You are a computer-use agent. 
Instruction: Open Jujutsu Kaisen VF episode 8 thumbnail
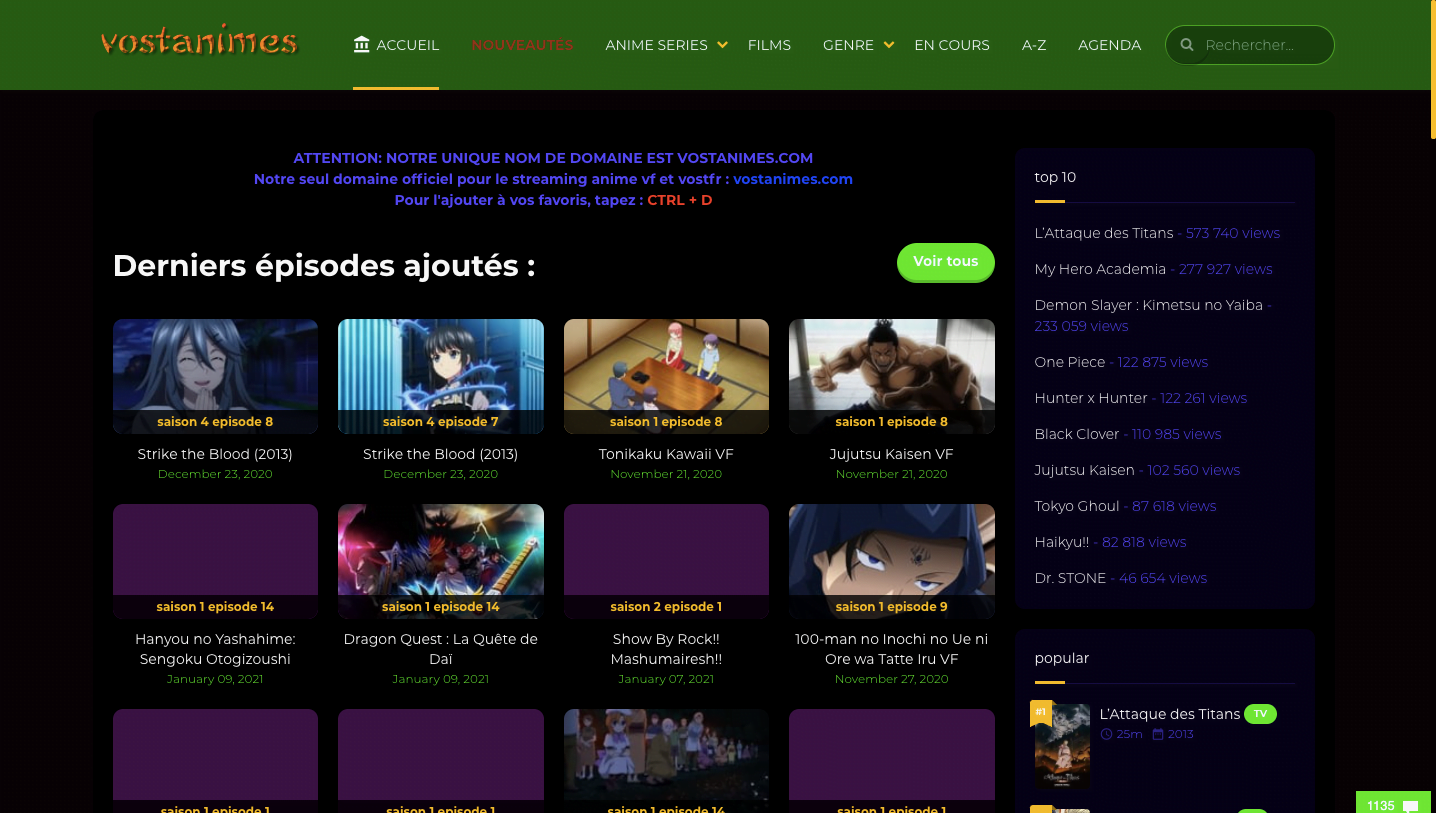tap(892, 376)
